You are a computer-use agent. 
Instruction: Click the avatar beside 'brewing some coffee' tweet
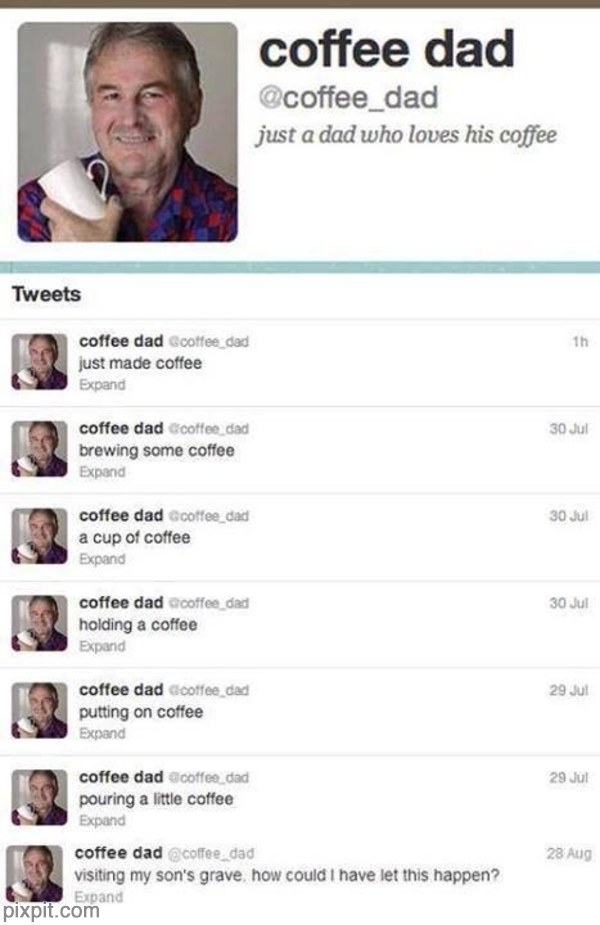coord(40,449)
